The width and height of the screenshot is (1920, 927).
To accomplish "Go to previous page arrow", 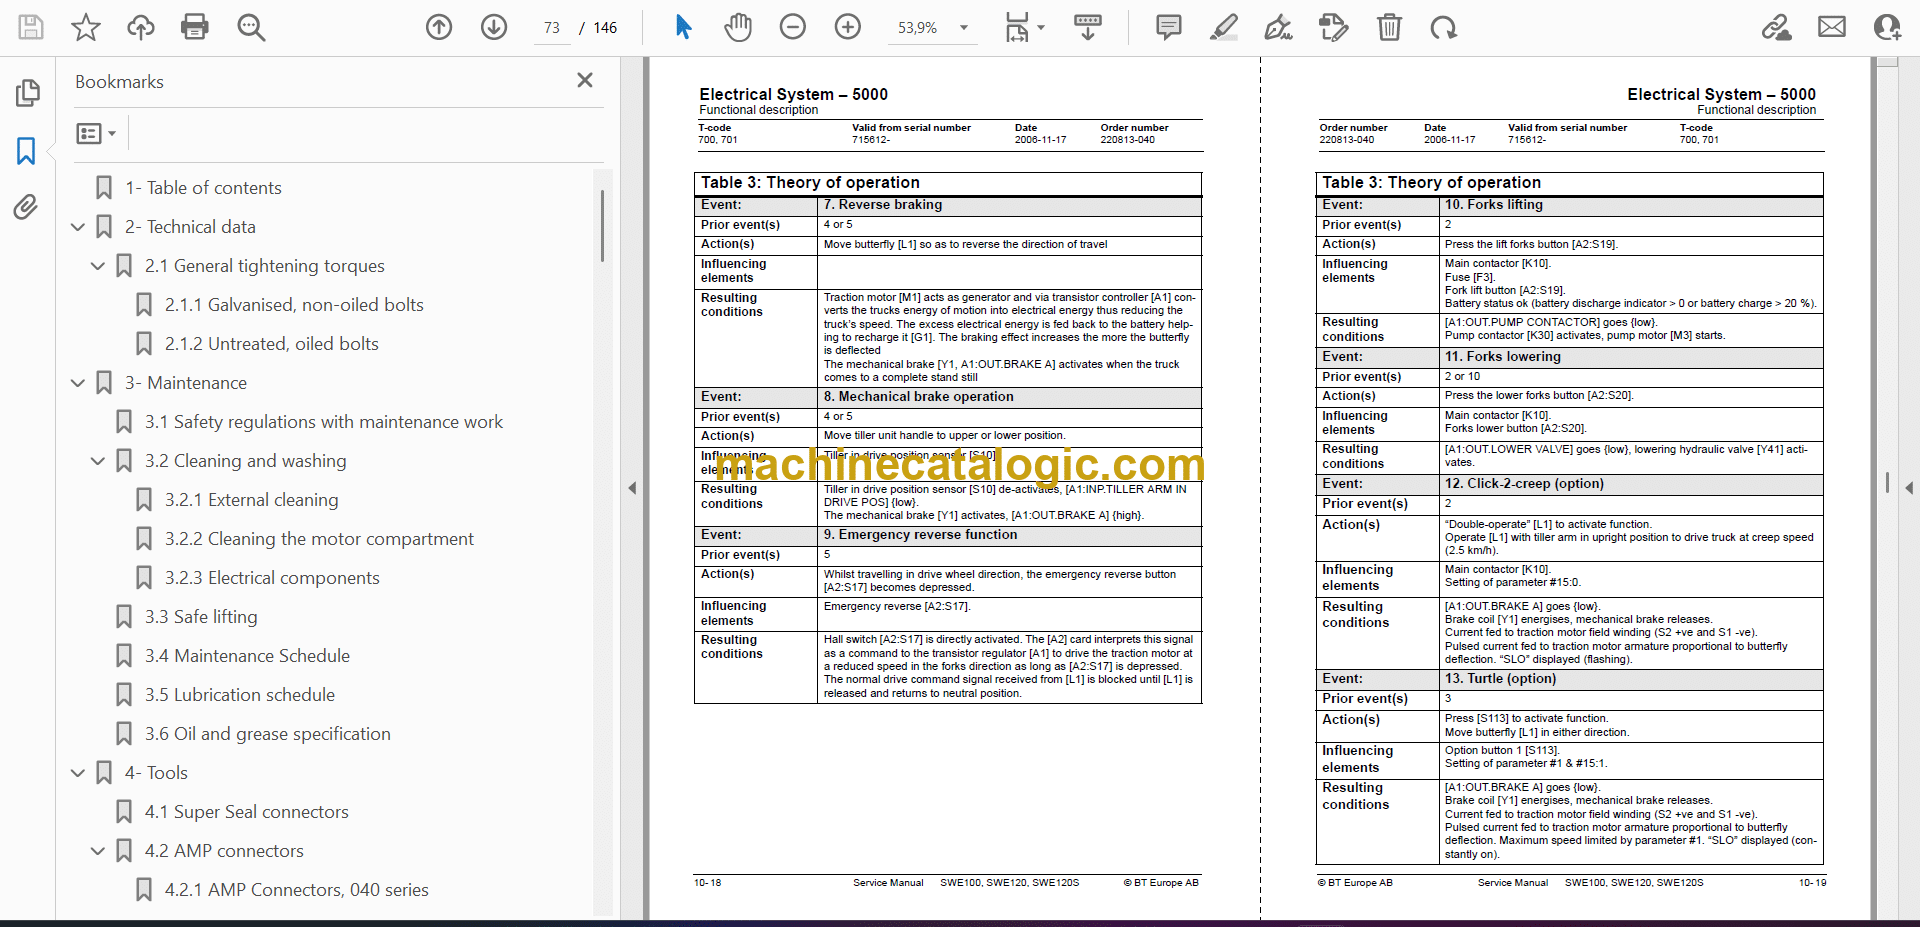I will pyautogui.click(x=439, y=27).
